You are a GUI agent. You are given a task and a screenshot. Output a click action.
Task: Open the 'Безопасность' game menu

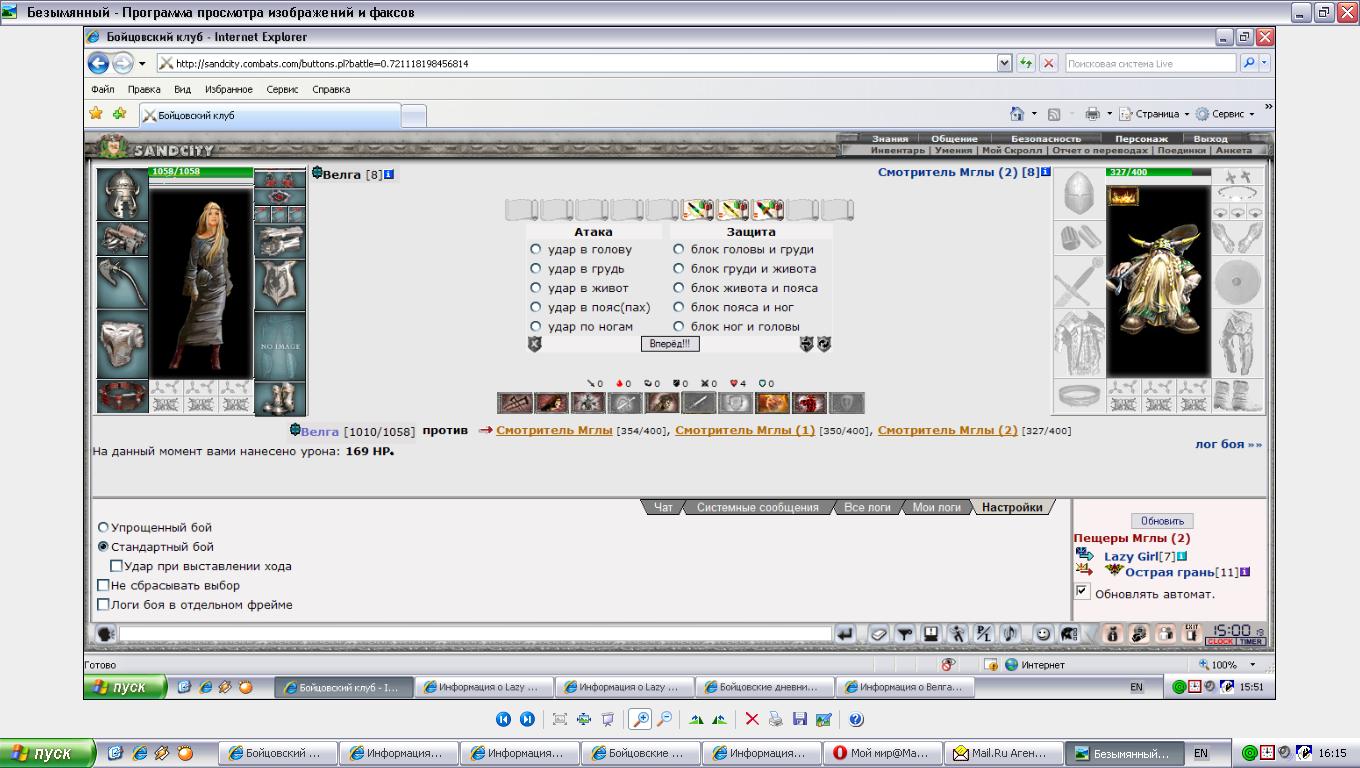coord(1046,139)
